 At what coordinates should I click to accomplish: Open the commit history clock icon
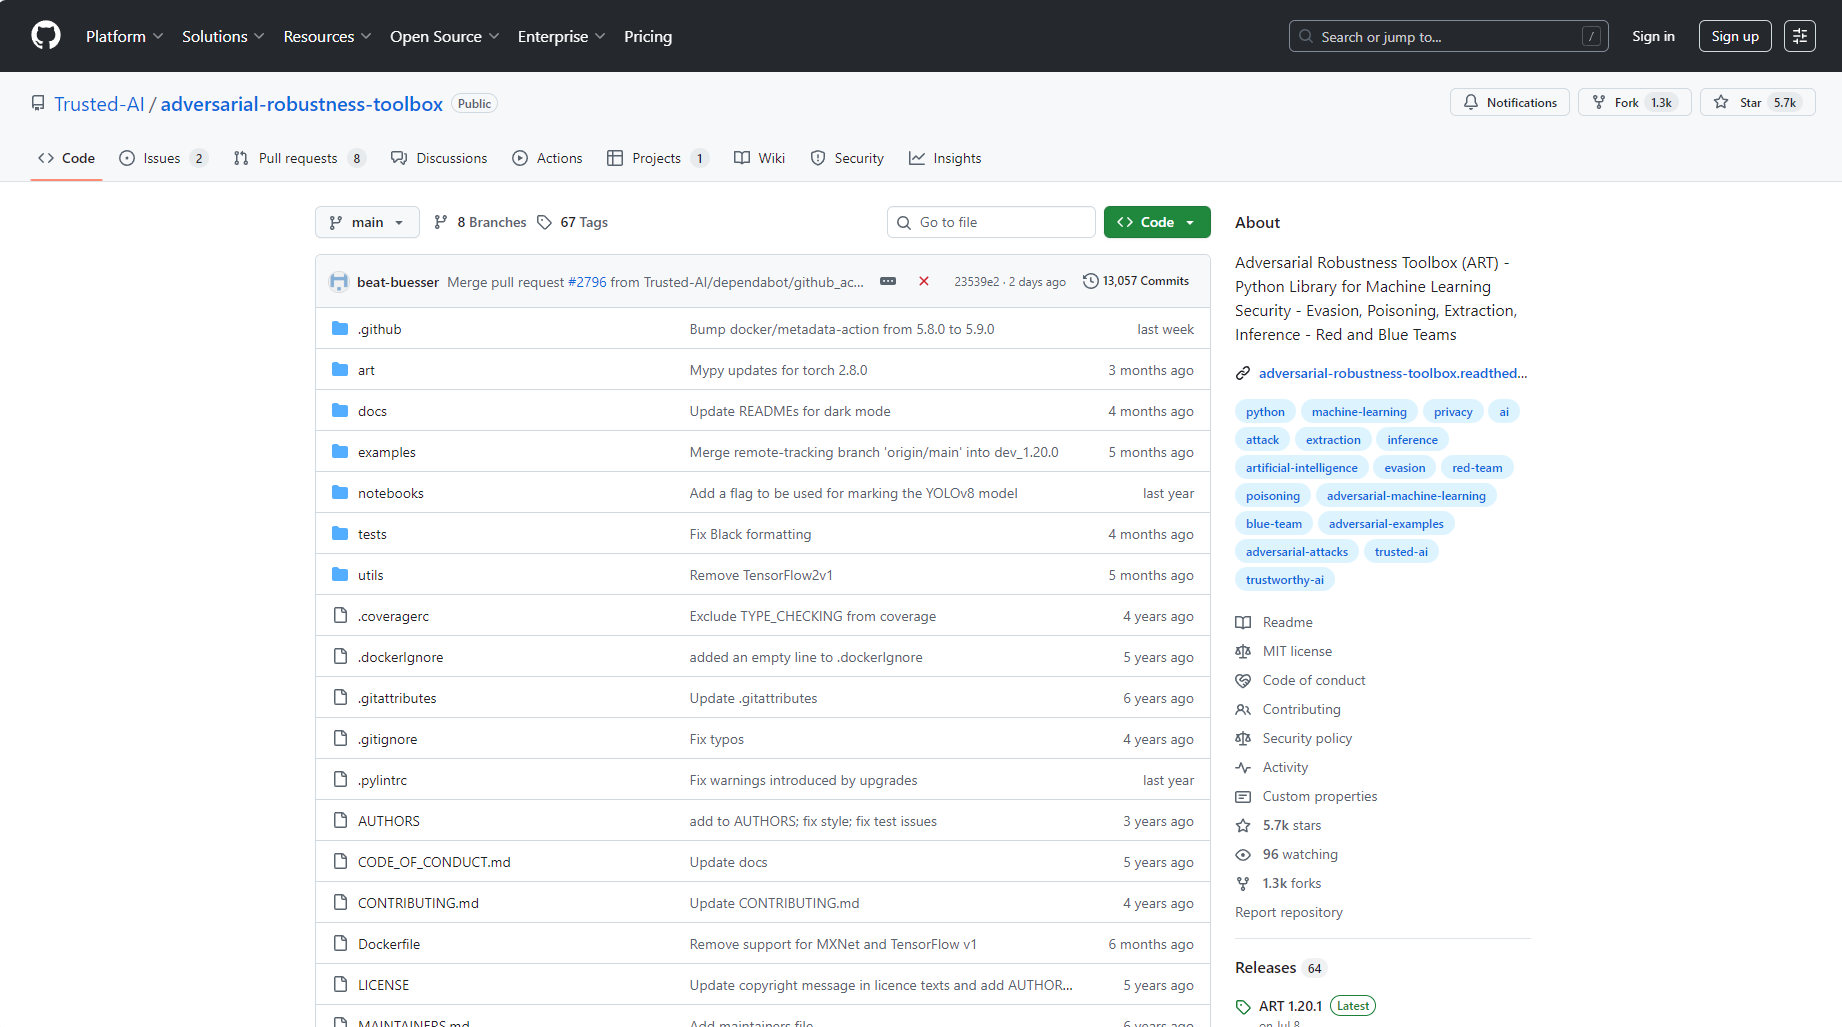tap(1091, 282)
